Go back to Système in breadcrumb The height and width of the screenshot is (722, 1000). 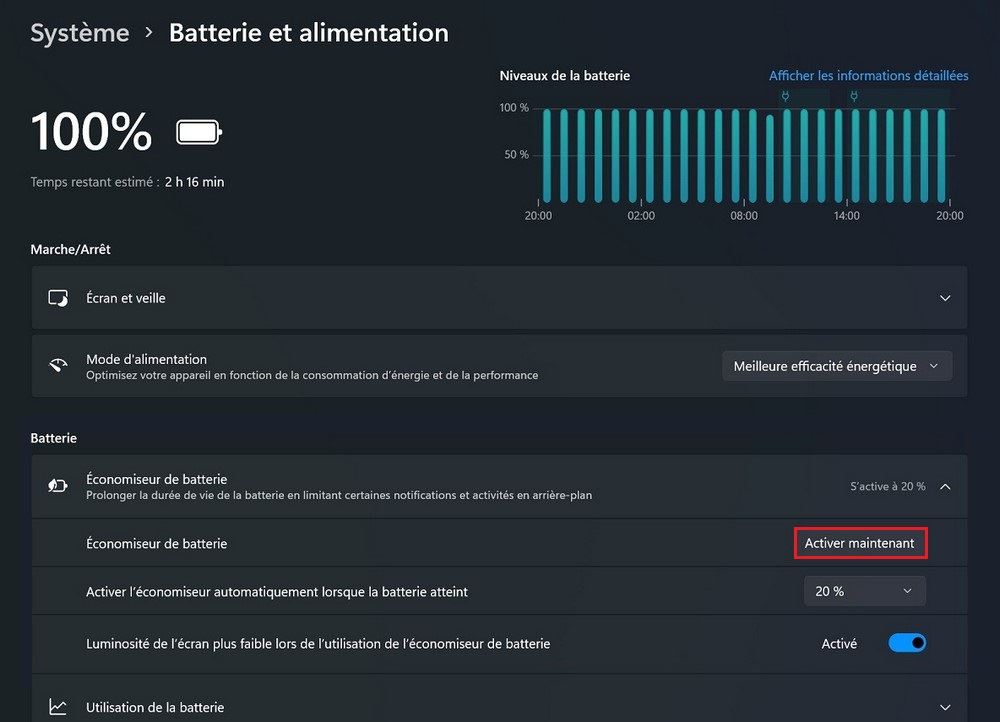coord(80,32)
